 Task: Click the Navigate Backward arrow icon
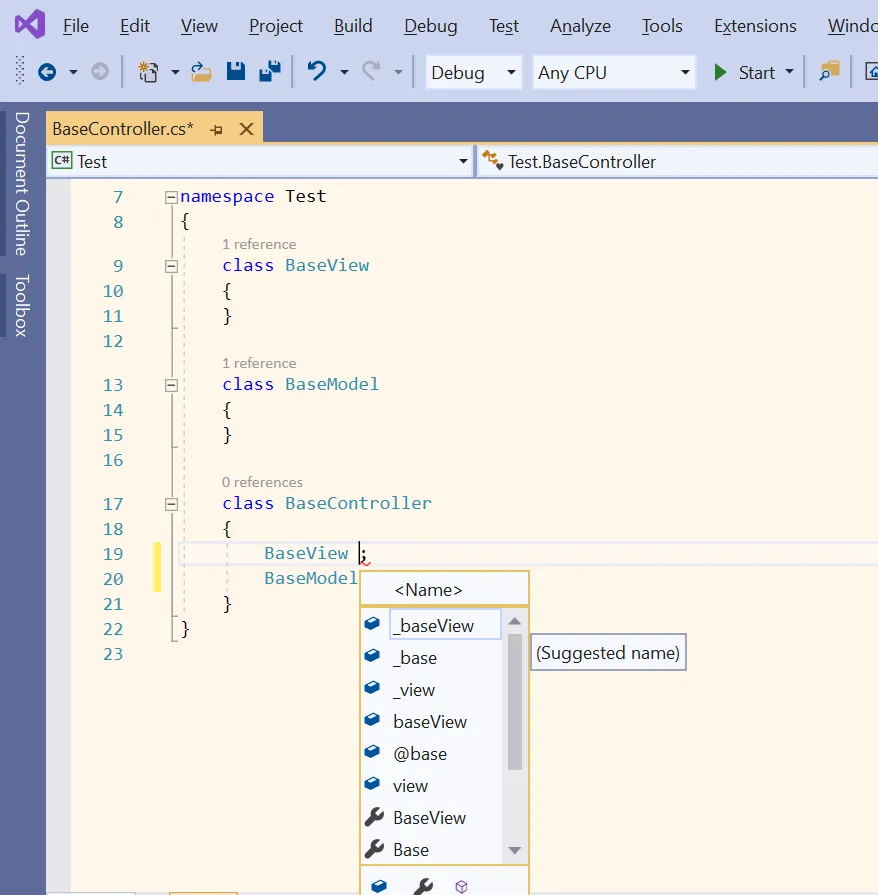(x=47, y=72)
